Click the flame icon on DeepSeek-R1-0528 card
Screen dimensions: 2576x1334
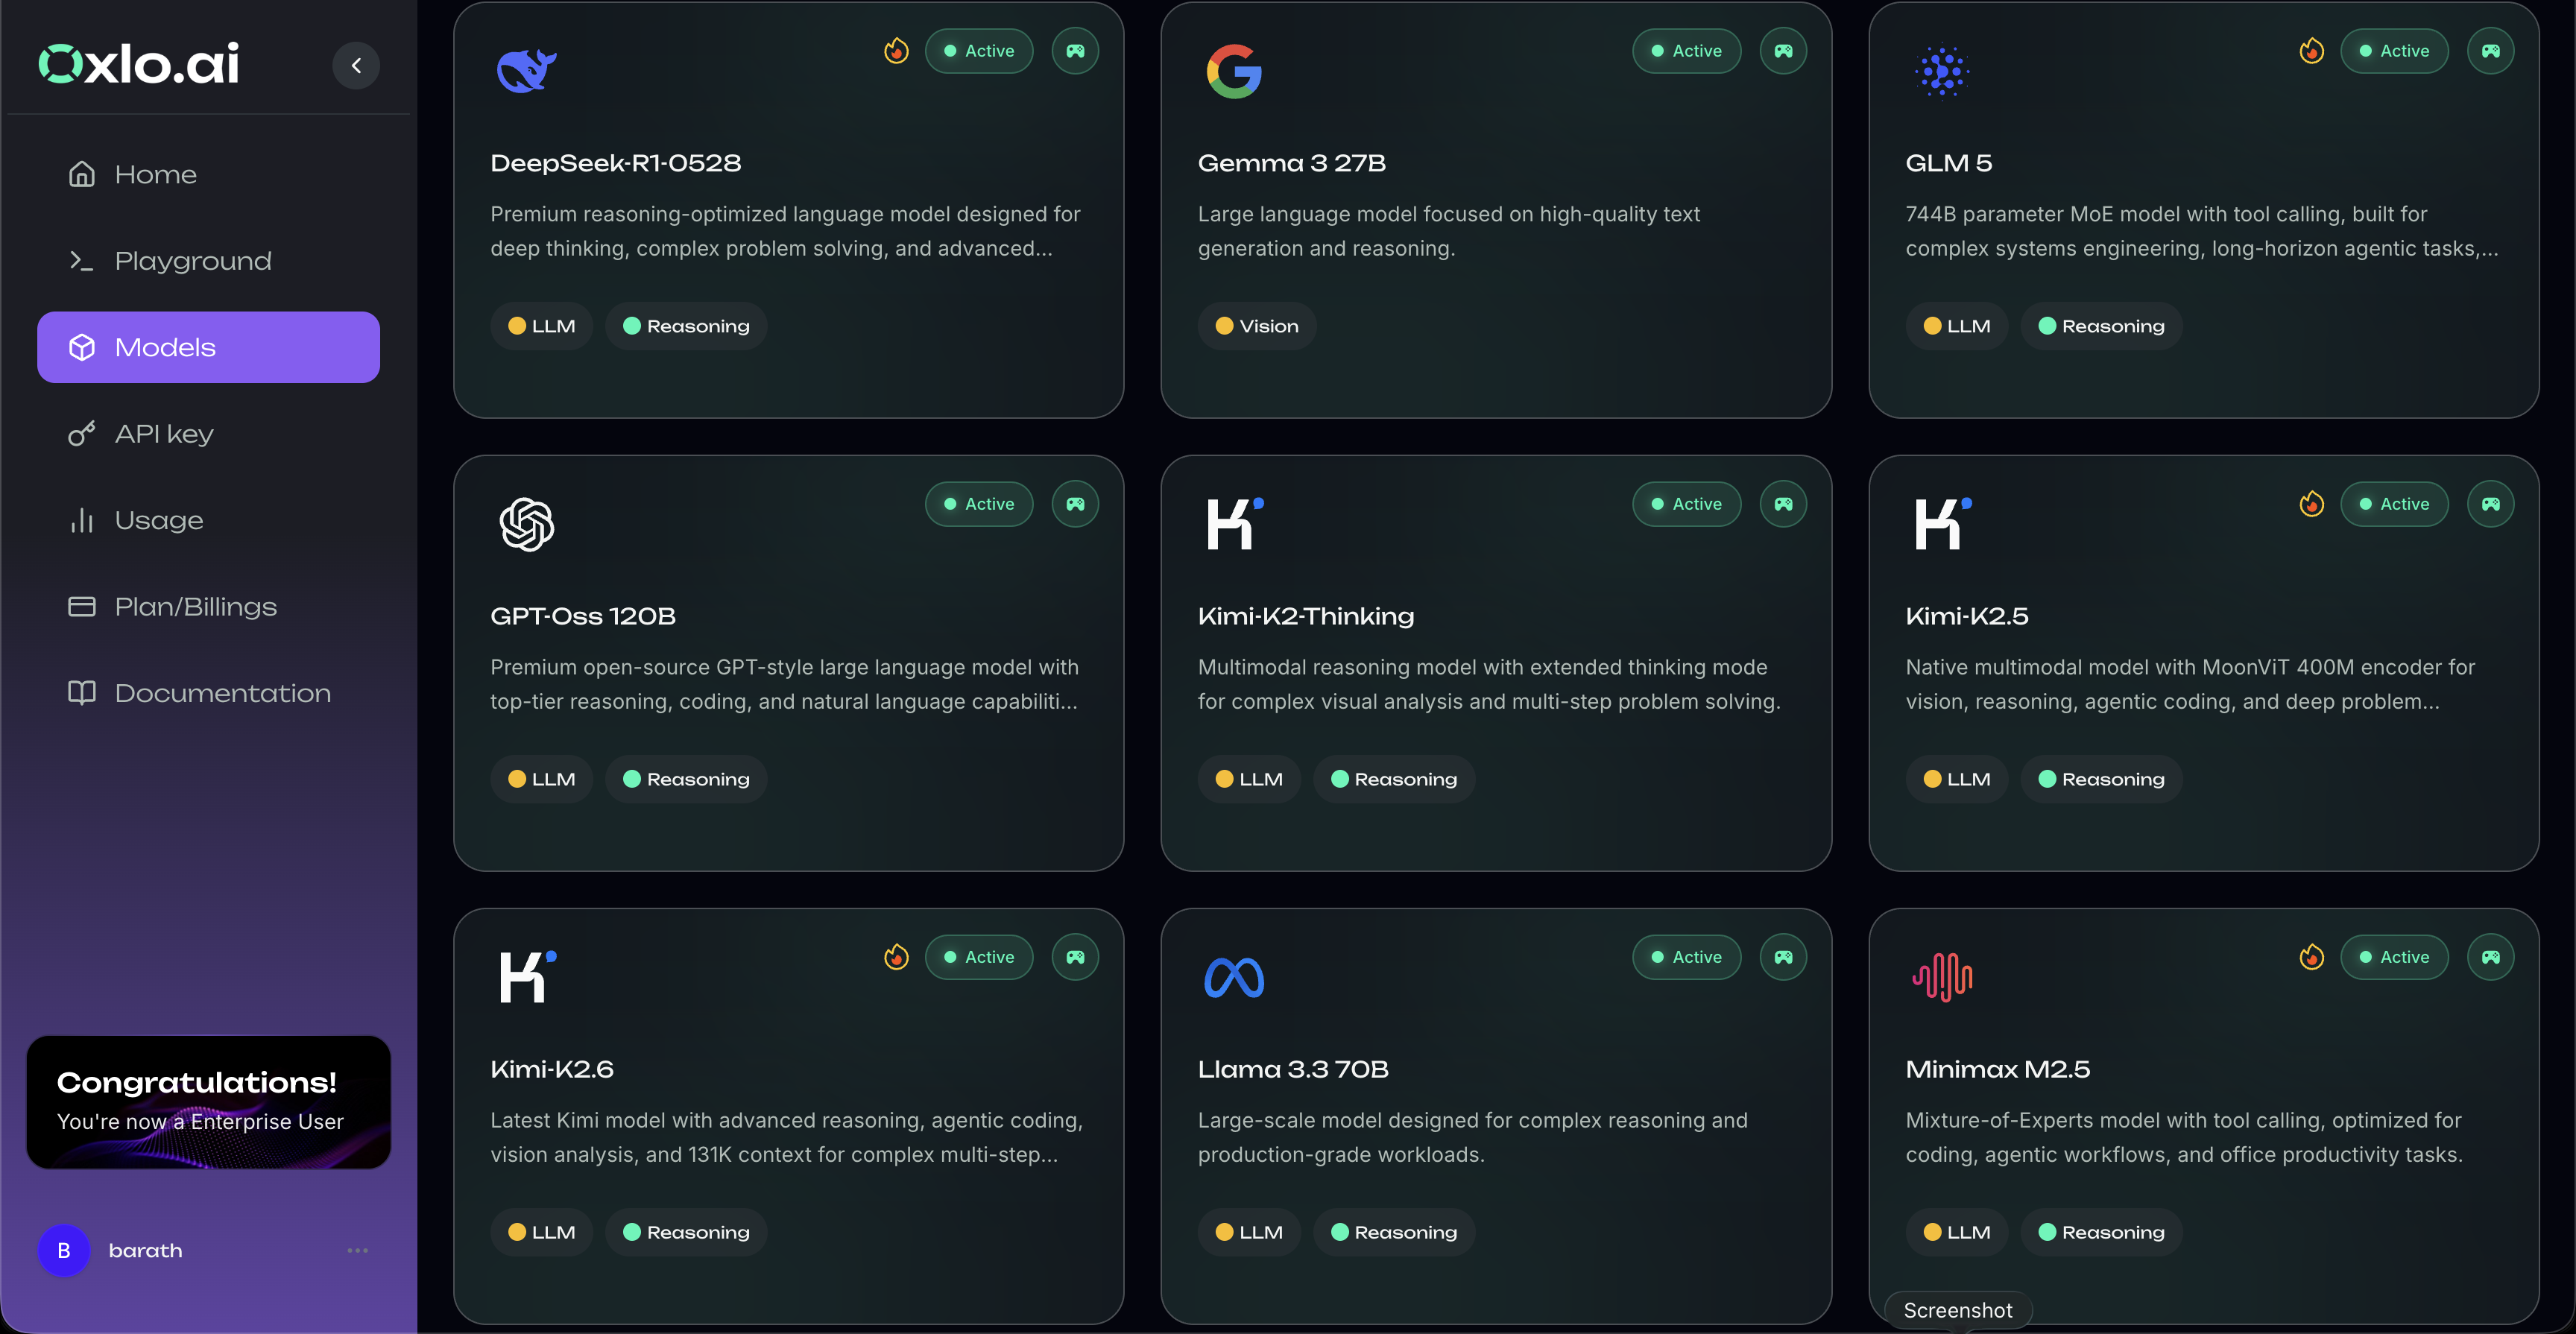(897, 50)
